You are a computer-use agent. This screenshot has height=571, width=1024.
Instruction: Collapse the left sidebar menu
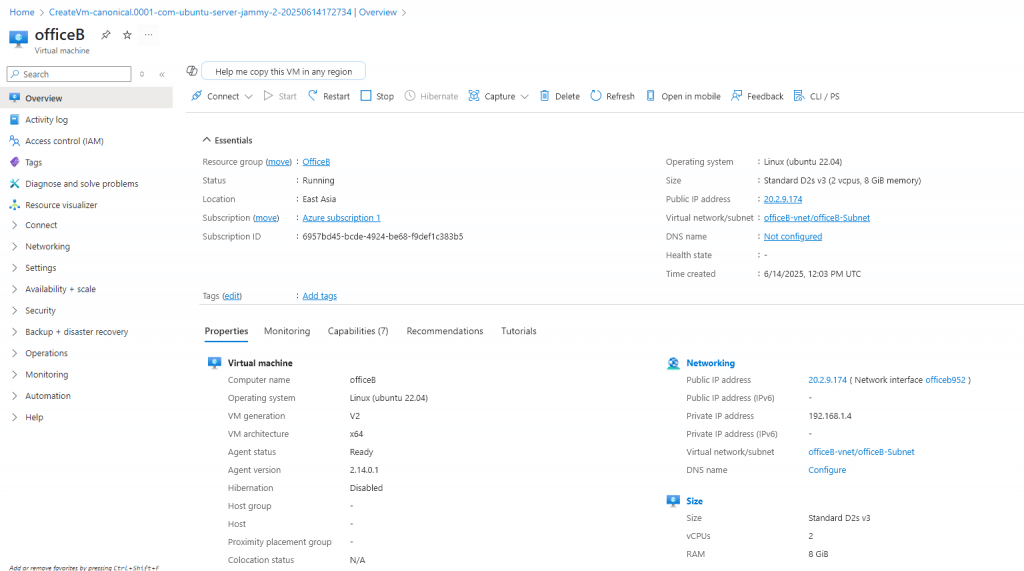coord(162,74)
